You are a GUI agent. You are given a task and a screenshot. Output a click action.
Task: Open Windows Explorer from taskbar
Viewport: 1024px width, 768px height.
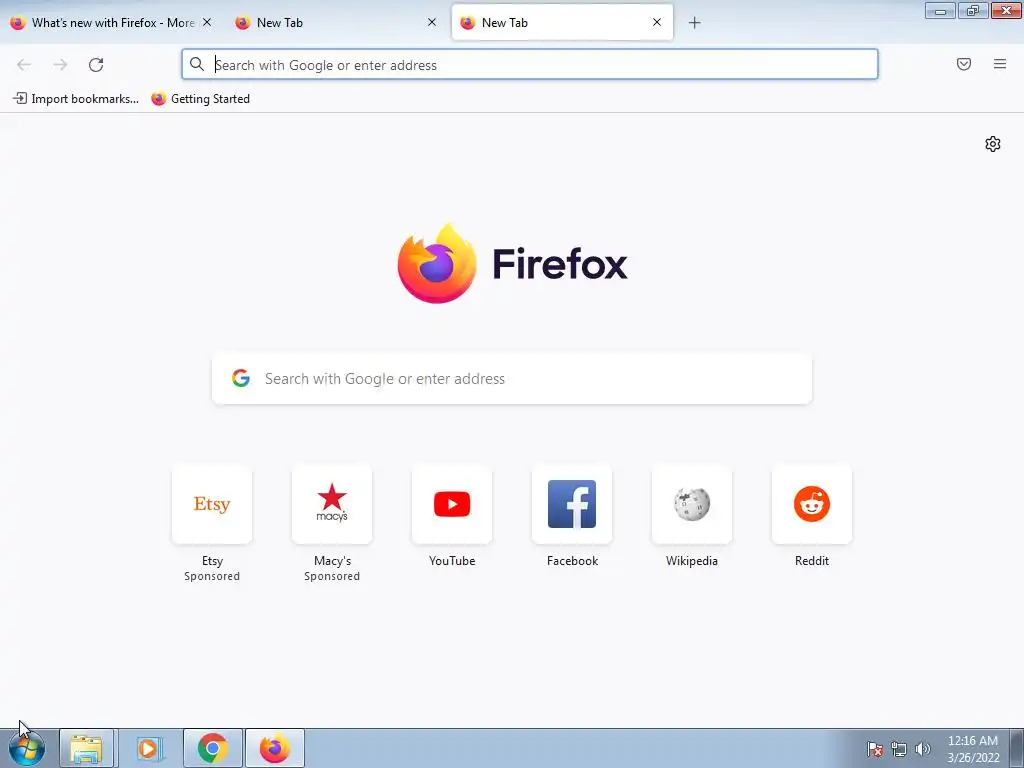coord(87,748)
